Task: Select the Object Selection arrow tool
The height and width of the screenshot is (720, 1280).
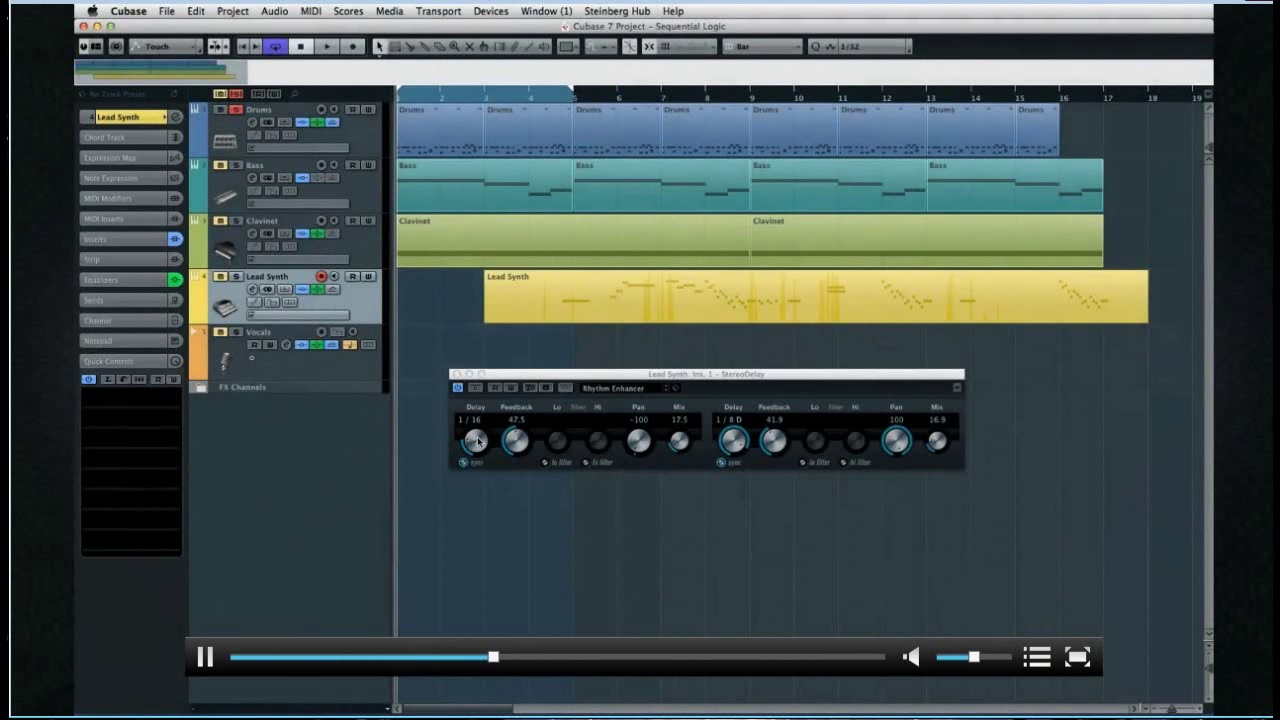Action: (x=380, y=46)
